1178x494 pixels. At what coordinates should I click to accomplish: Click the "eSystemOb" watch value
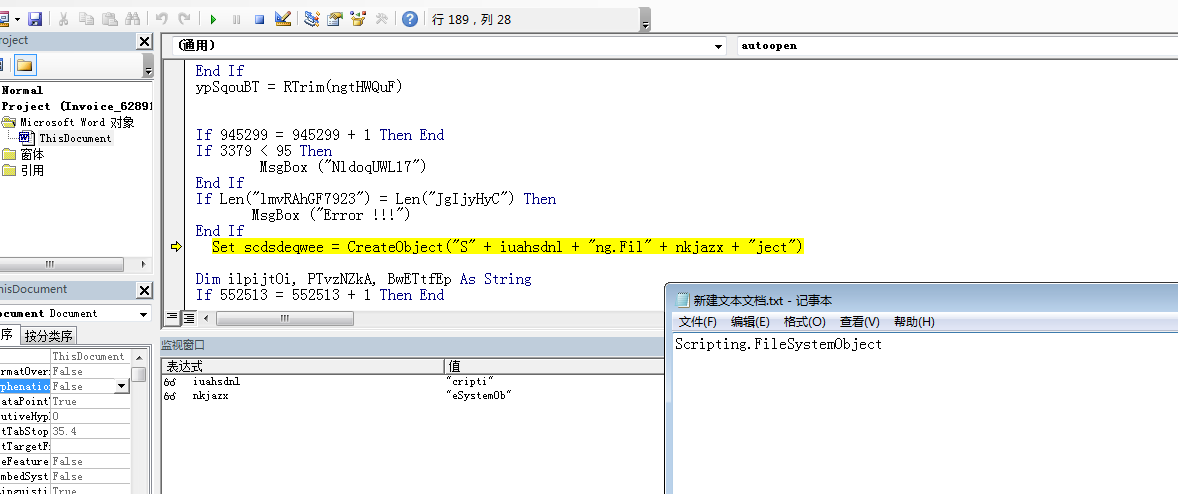479,395
